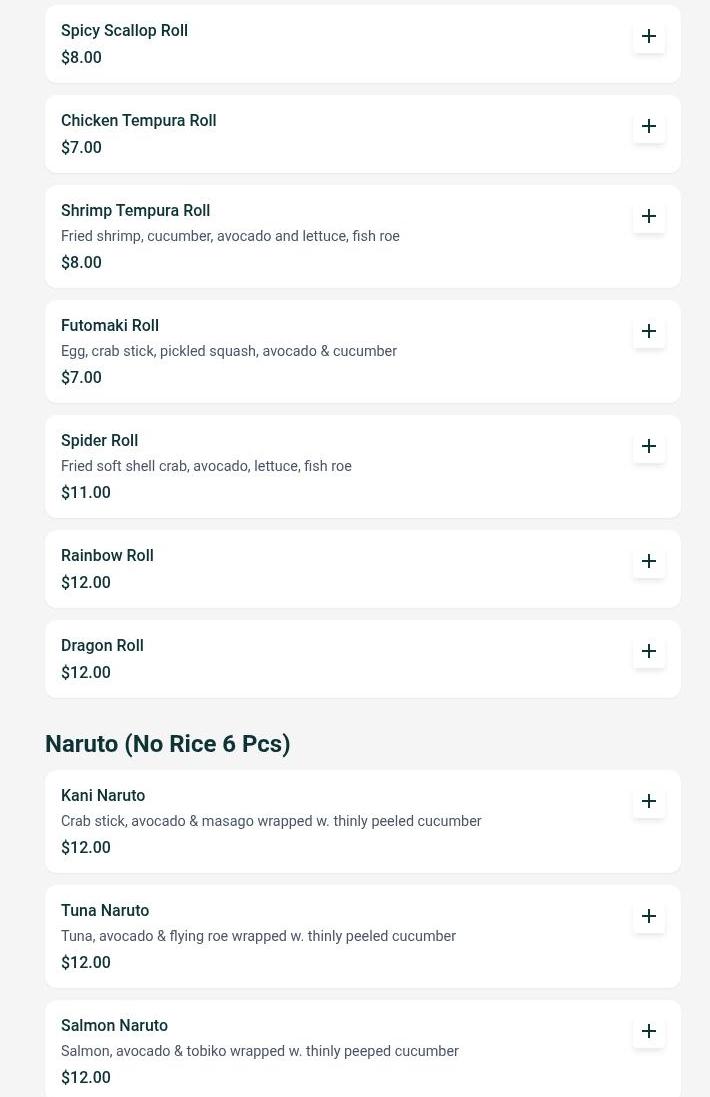710x1097 pixels.
Task: Click the Tuna Naruto title
Action: (x=105, y=910)
